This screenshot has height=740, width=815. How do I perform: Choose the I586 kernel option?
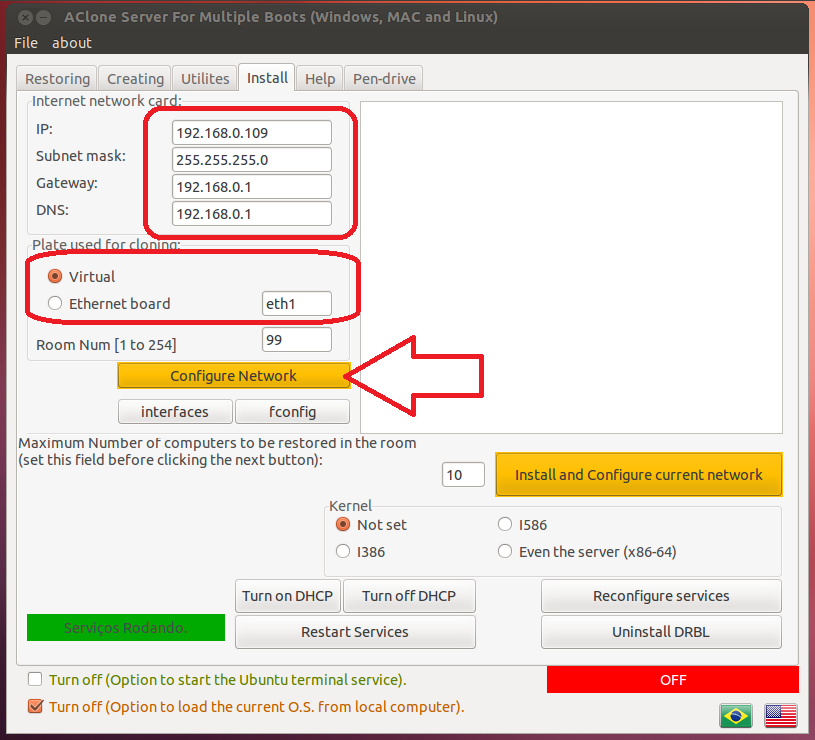point(505,524)
